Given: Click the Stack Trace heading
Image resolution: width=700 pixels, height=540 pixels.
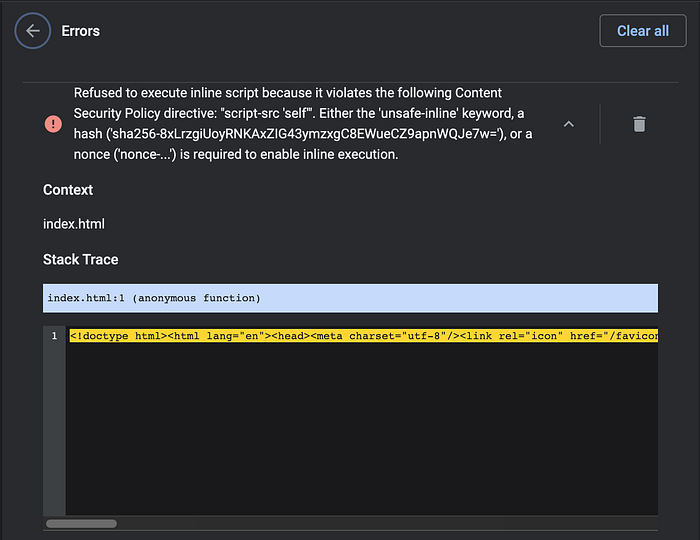Looking at the screenshot, I should click(x=80, y=259).
